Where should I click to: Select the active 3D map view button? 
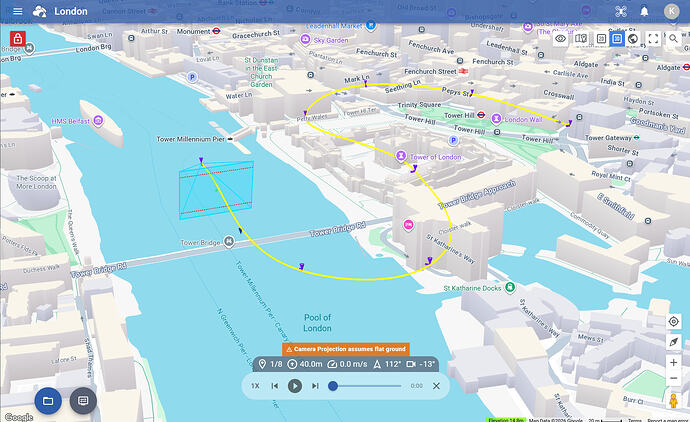pos(617,39)
